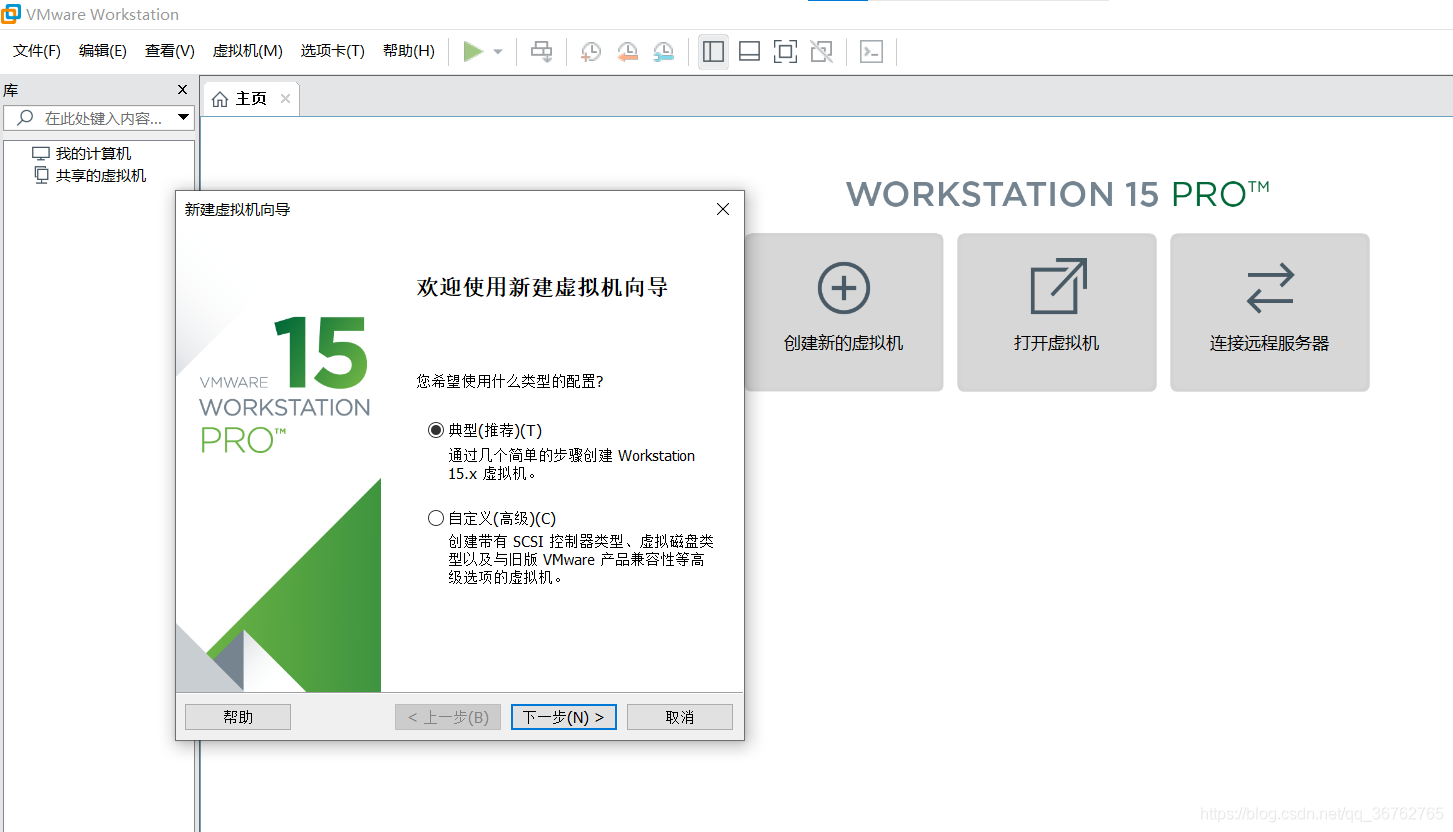Click the revert to snapshot icon
1453x832 pixels.
(x=627, y=51)
